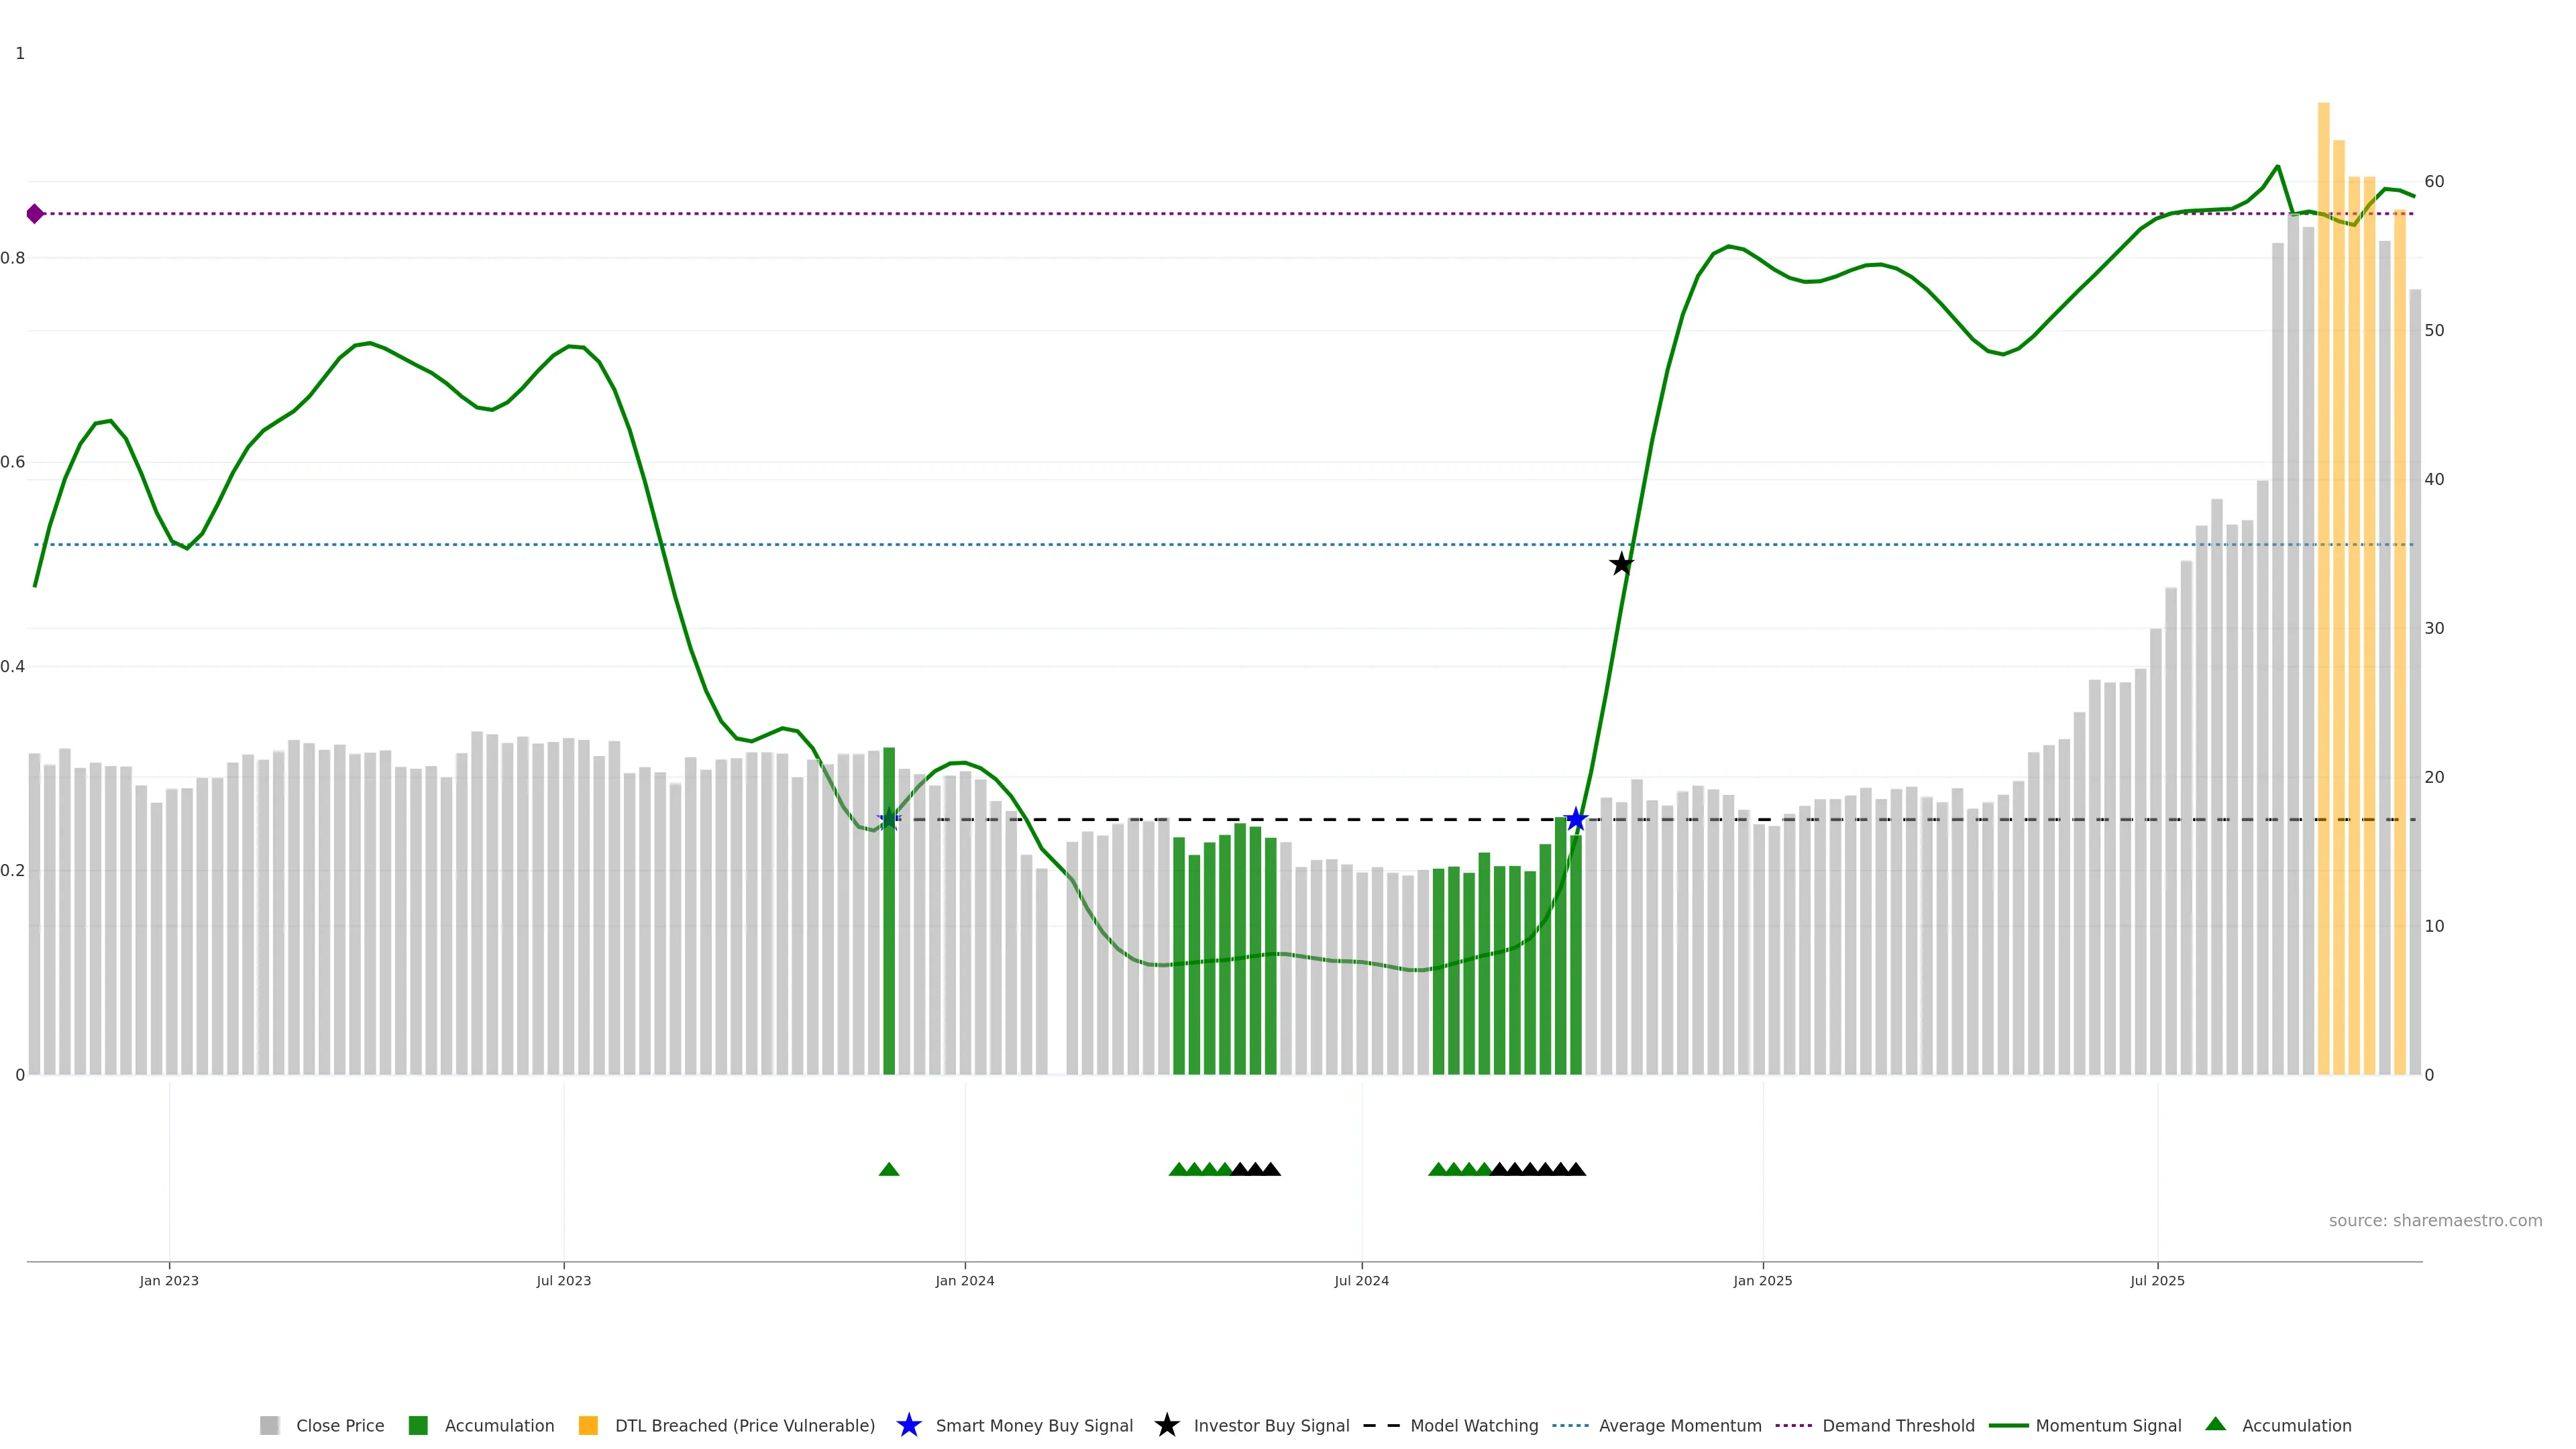Click the Jan 2023 axis label
Screen dimensions: 2576x1449
point(169,1281)
